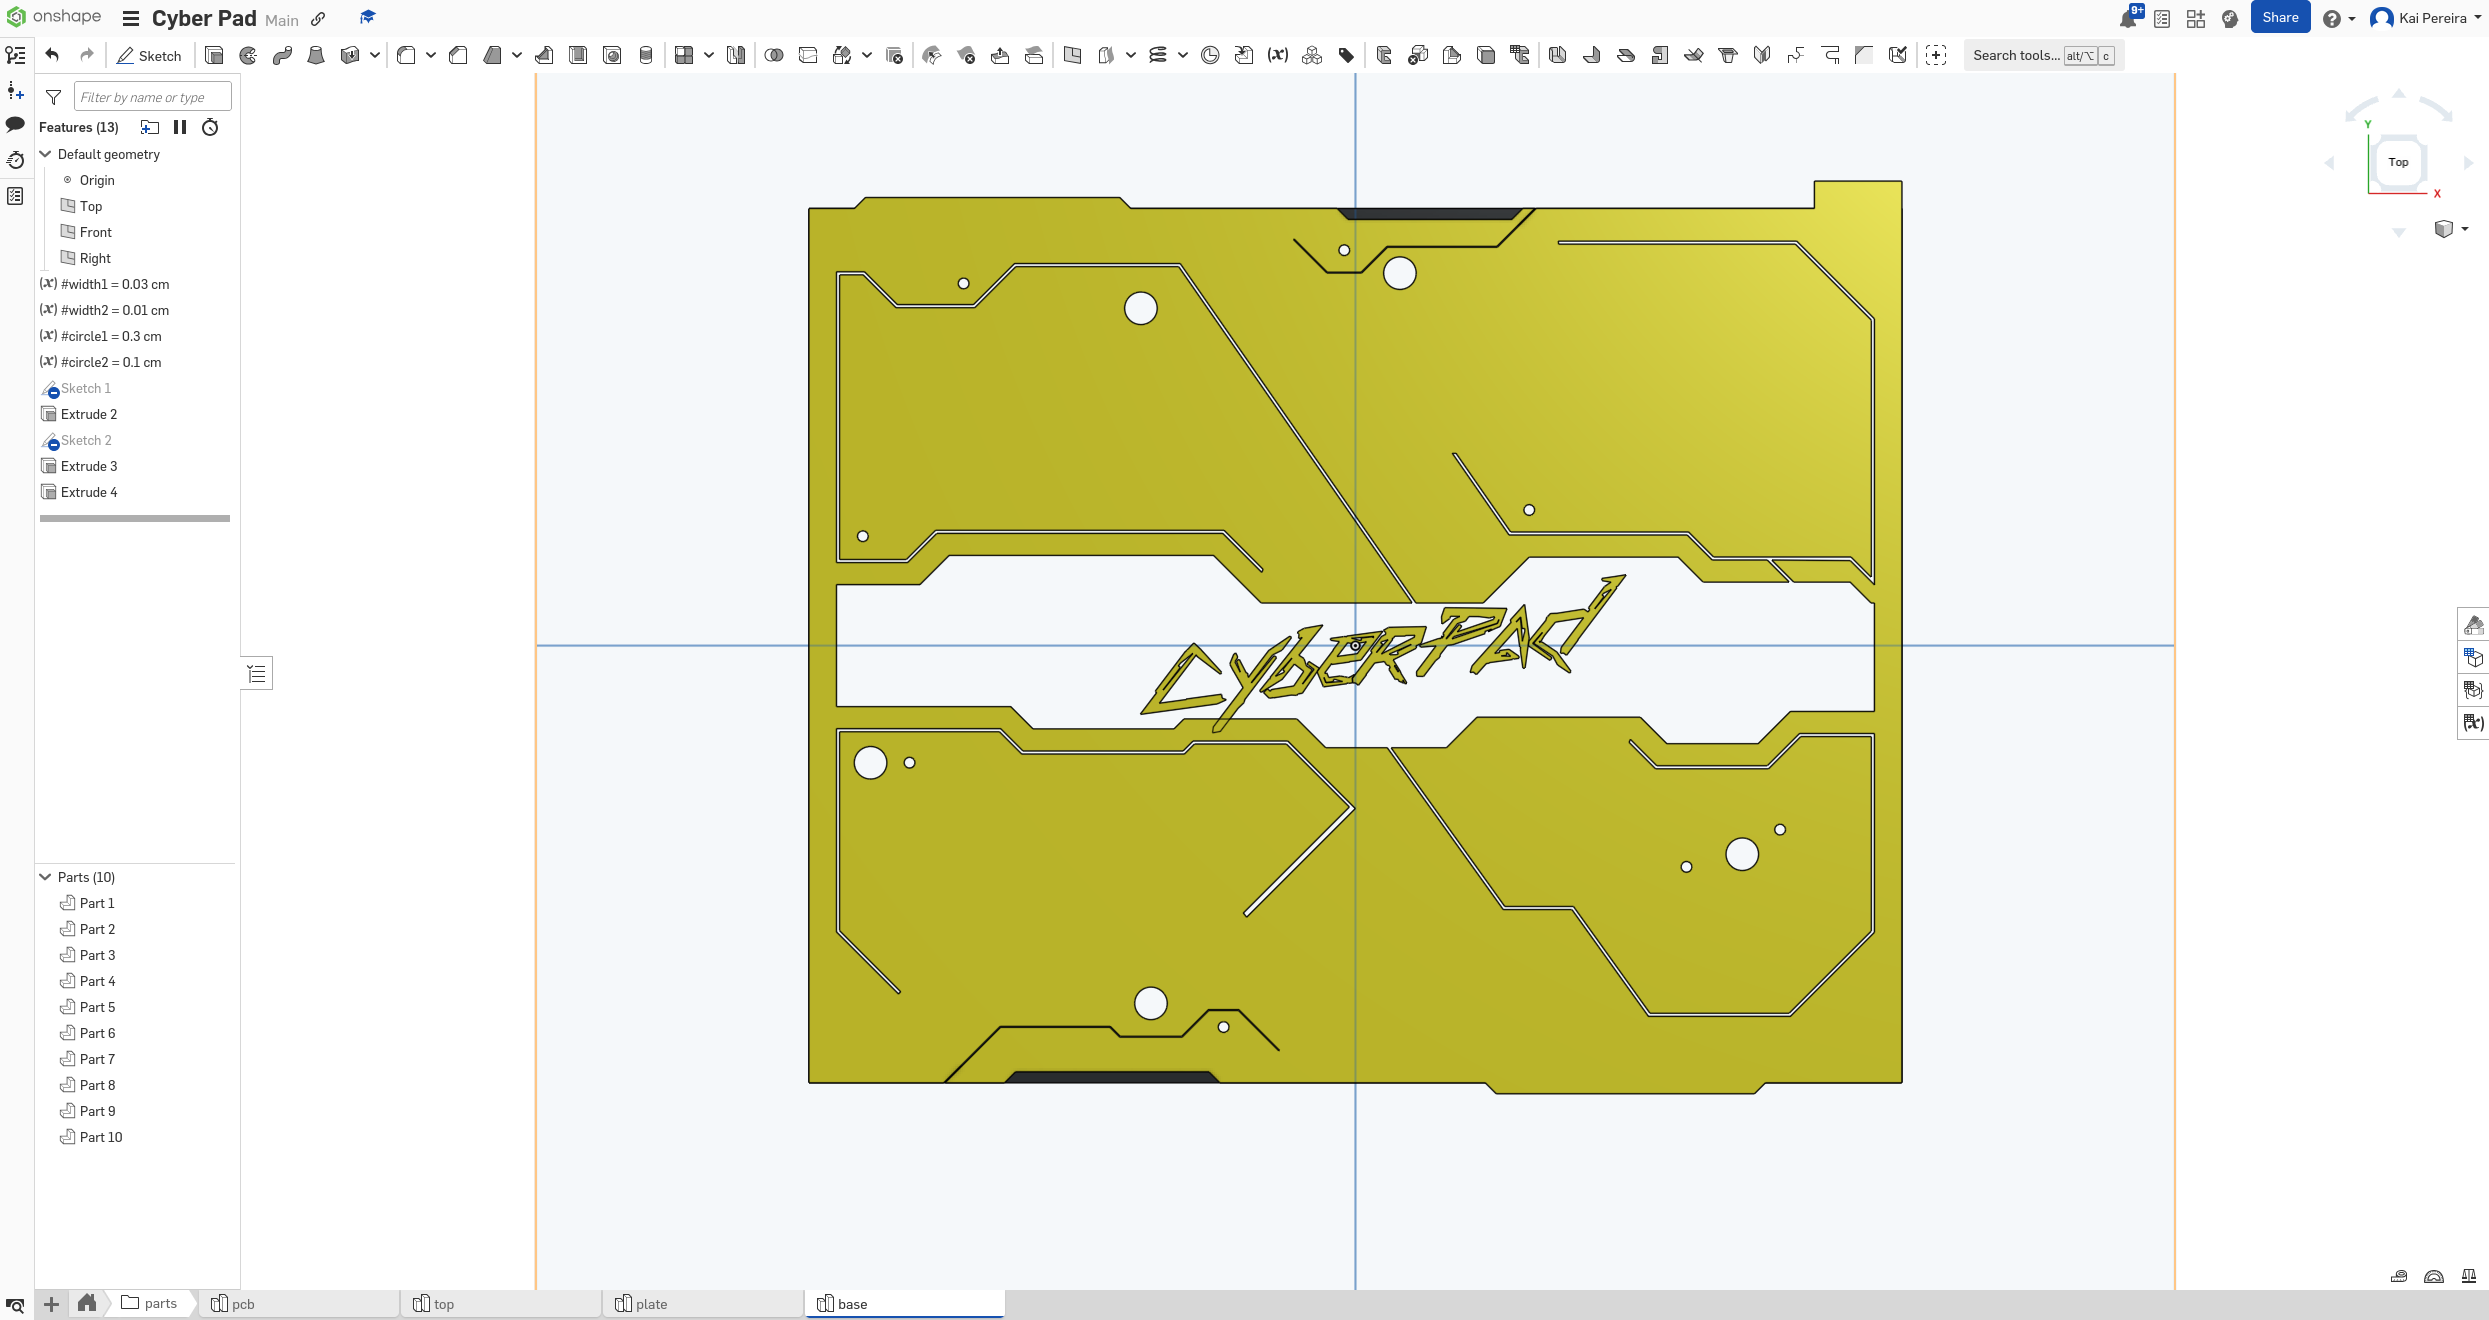Screen dimensions: 2489x1320
Task: Start a new Sketch
Action: pyautogui.click(x=149, y=55)
